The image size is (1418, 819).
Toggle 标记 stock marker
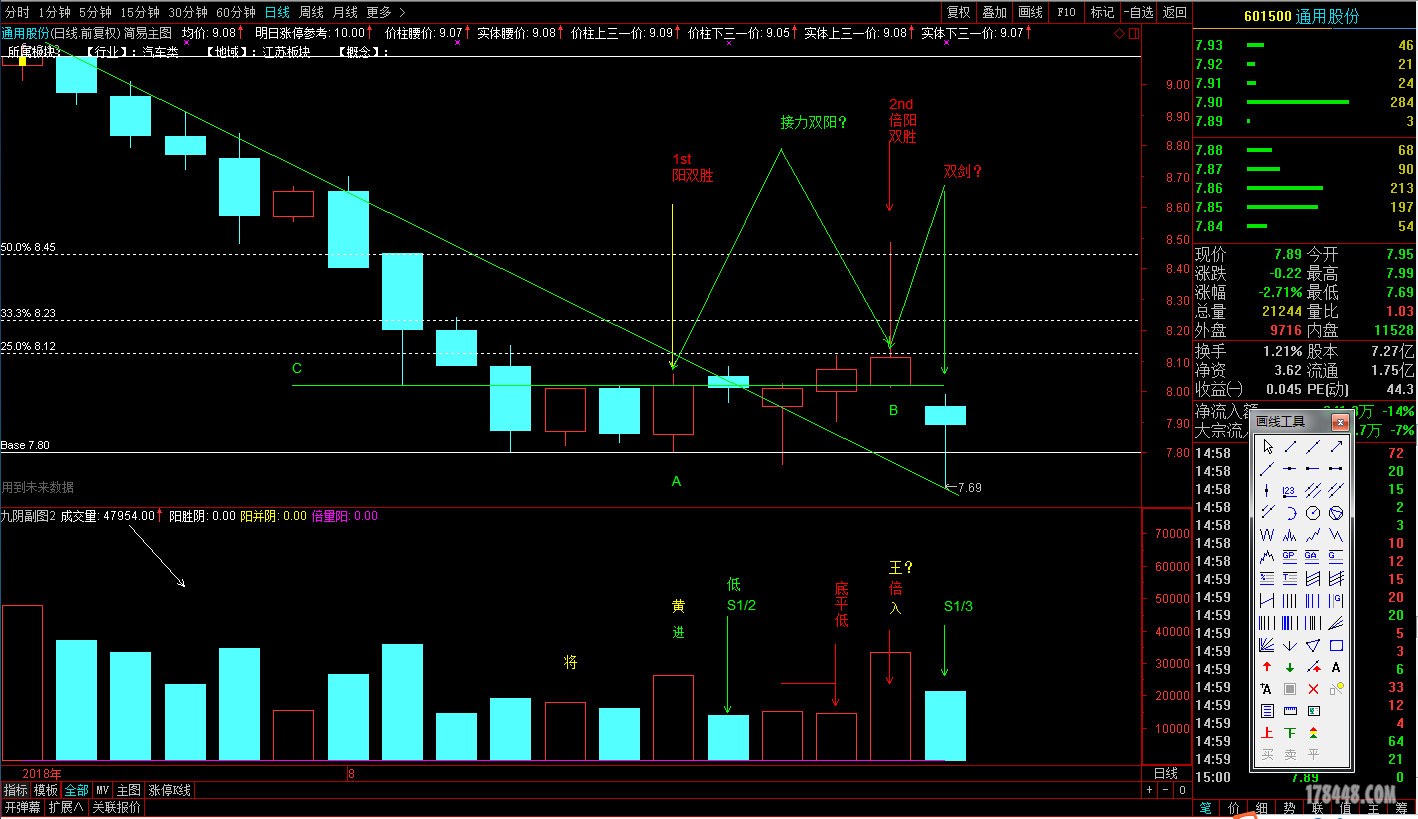point(1102,12)
